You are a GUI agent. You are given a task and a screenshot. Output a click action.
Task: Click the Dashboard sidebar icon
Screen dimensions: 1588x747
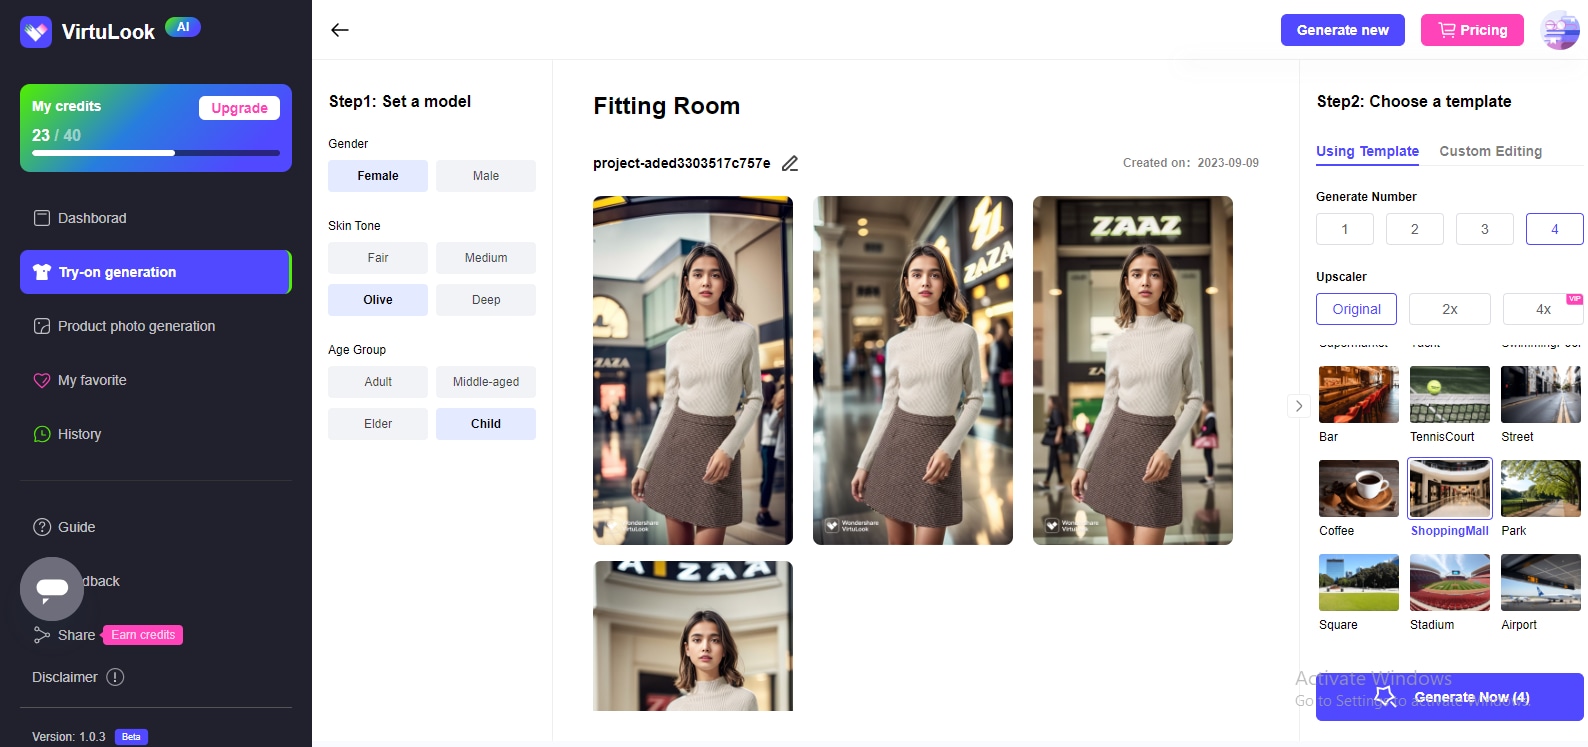[42, 218]
